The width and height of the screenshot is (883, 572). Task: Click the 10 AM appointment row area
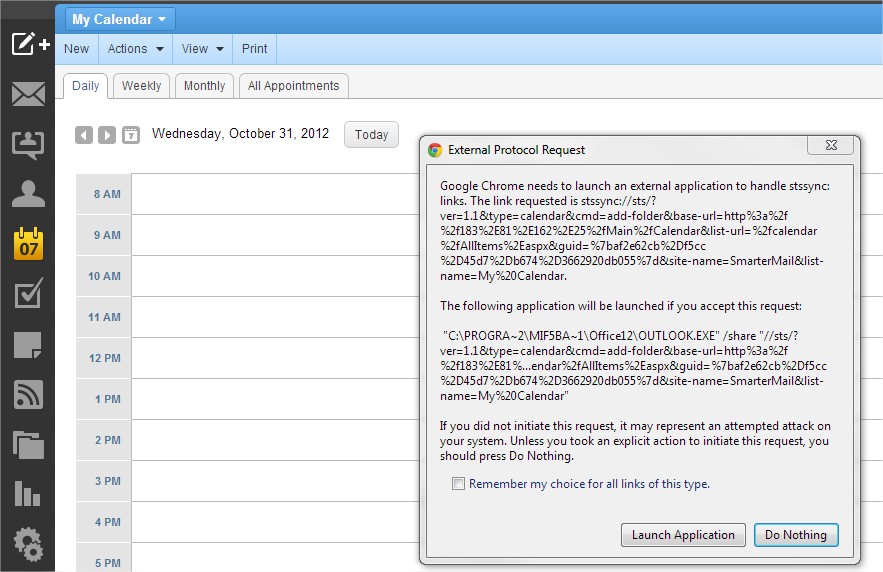(x=275, y=276)
